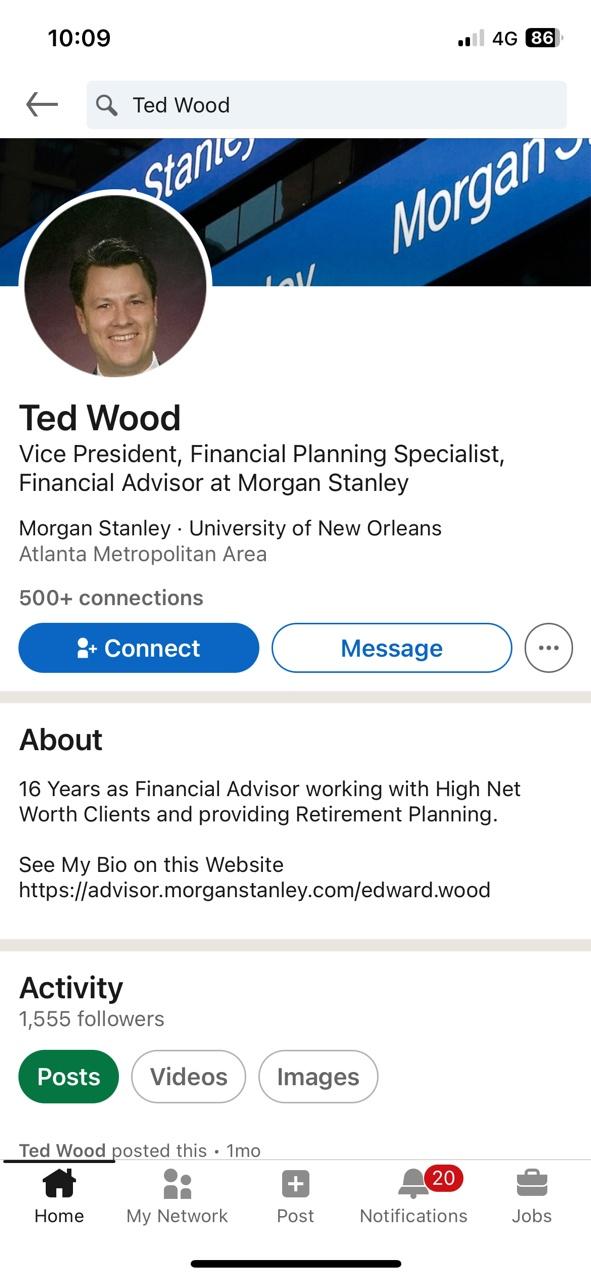Viewport: 591px width, 1280px height.
Task: Tap the back arrow icon
Action: (42, 104)
